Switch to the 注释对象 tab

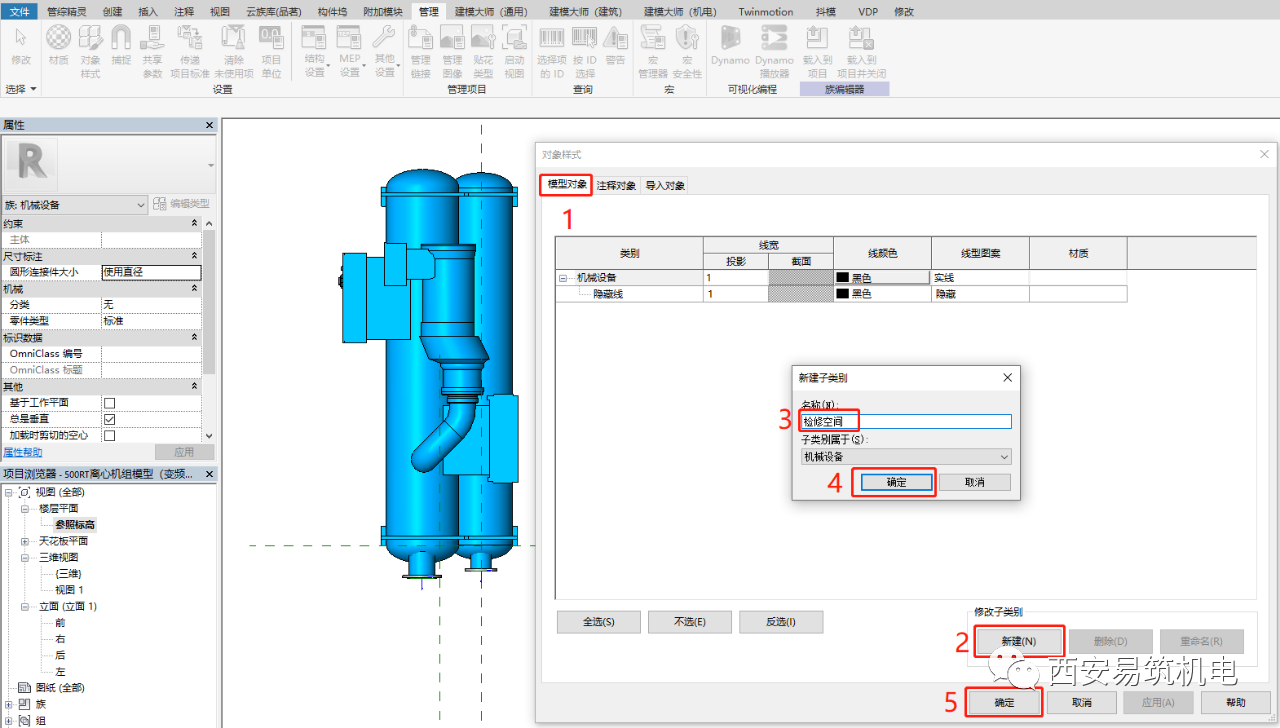tap(616, 186)
